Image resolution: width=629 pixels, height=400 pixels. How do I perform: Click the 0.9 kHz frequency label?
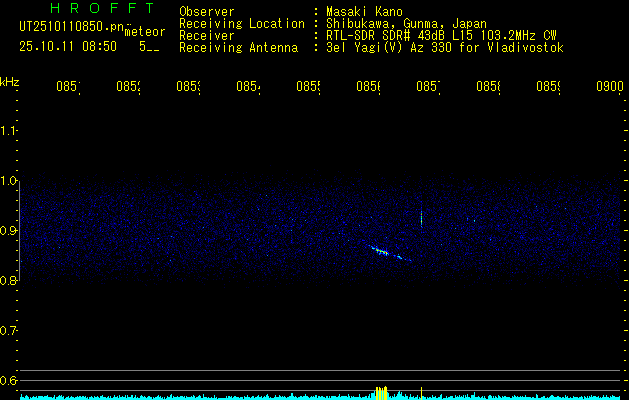tap(8, 231)
